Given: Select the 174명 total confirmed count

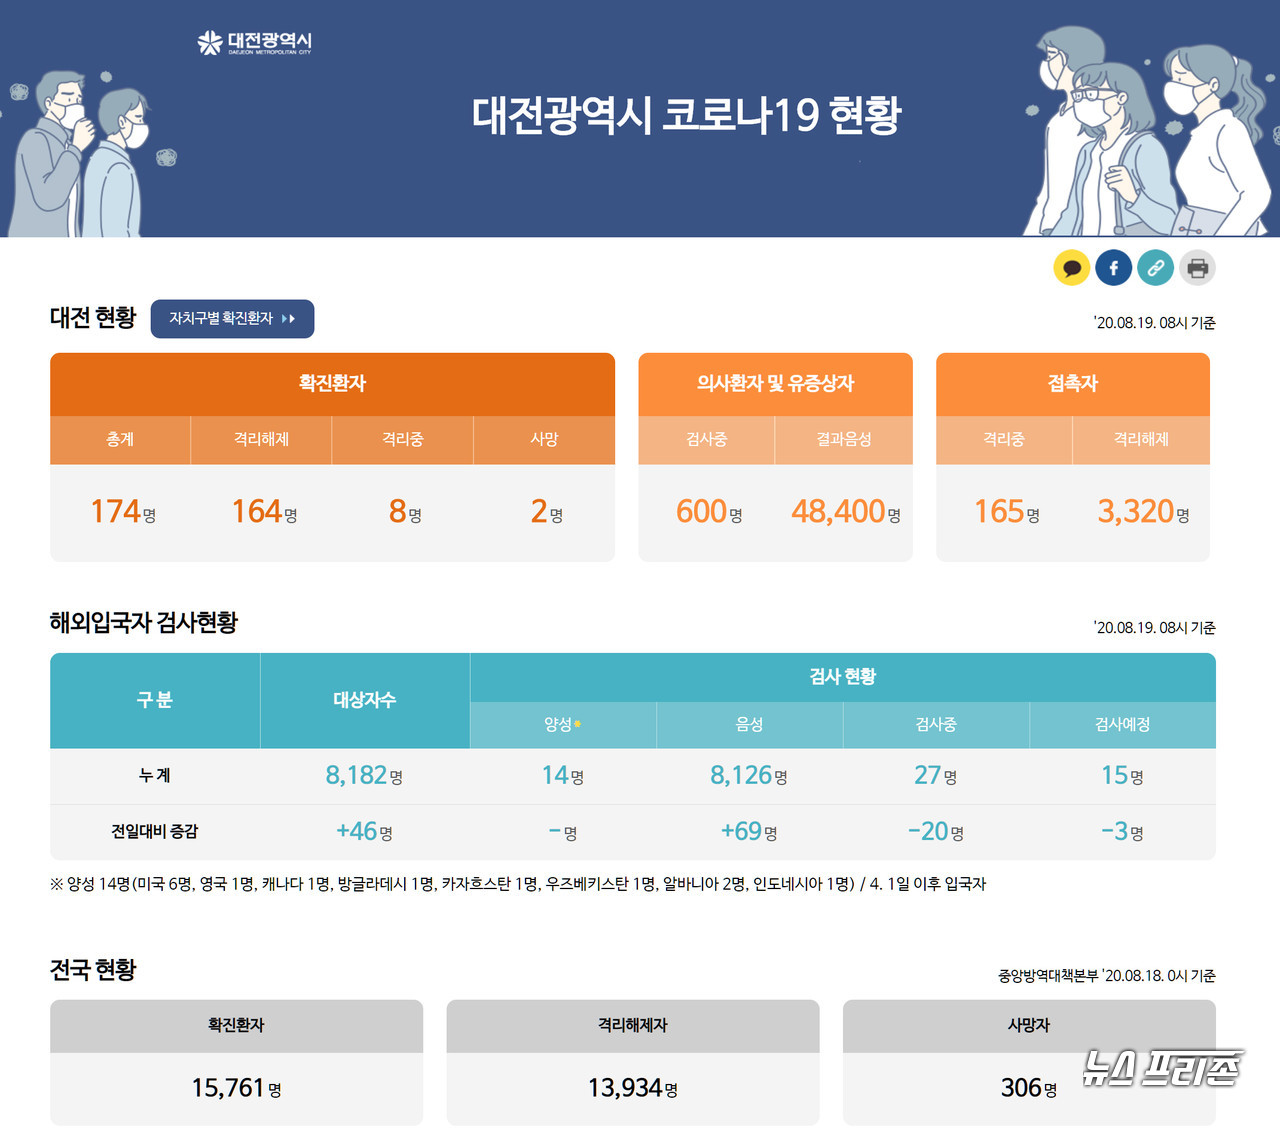Looking at the screenshot, I should 123,512.
